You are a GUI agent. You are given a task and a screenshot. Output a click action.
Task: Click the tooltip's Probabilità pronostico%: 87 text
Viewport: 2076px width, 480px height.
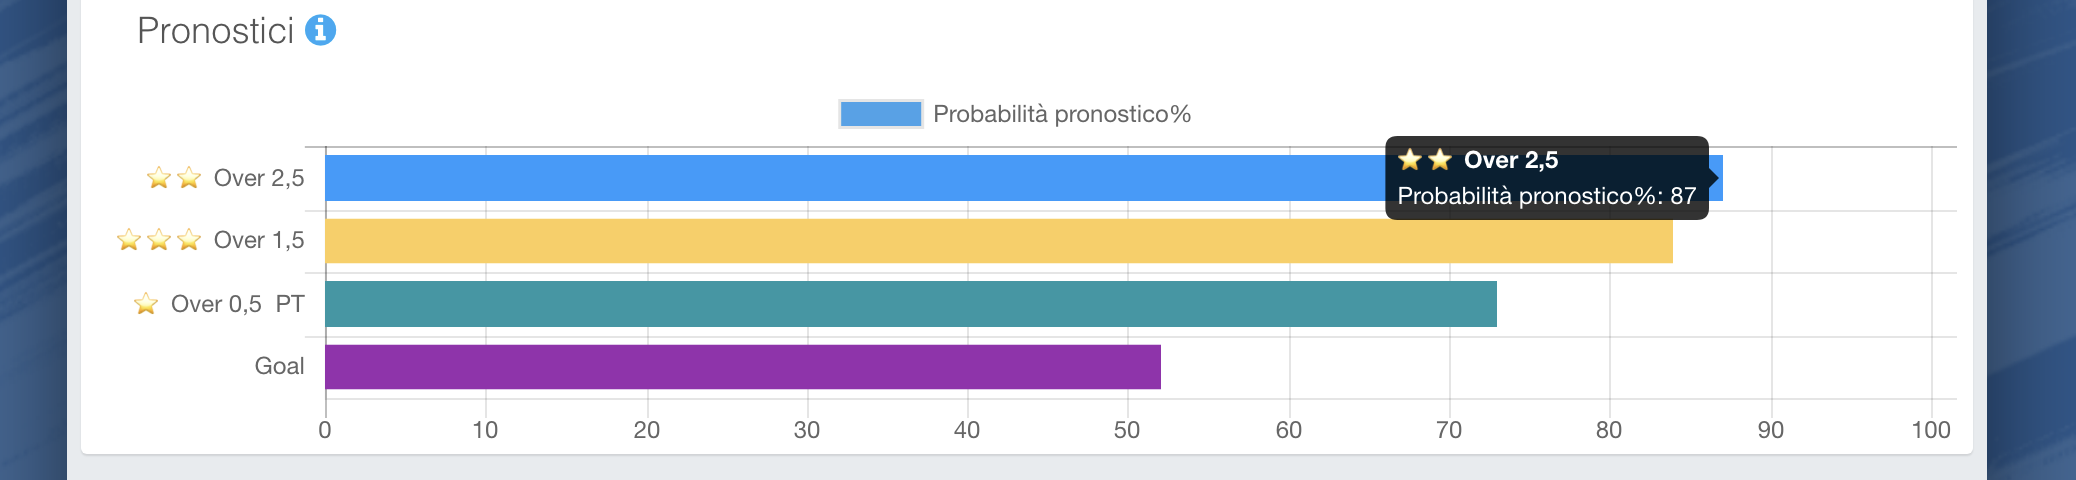tap(1546, 196)
